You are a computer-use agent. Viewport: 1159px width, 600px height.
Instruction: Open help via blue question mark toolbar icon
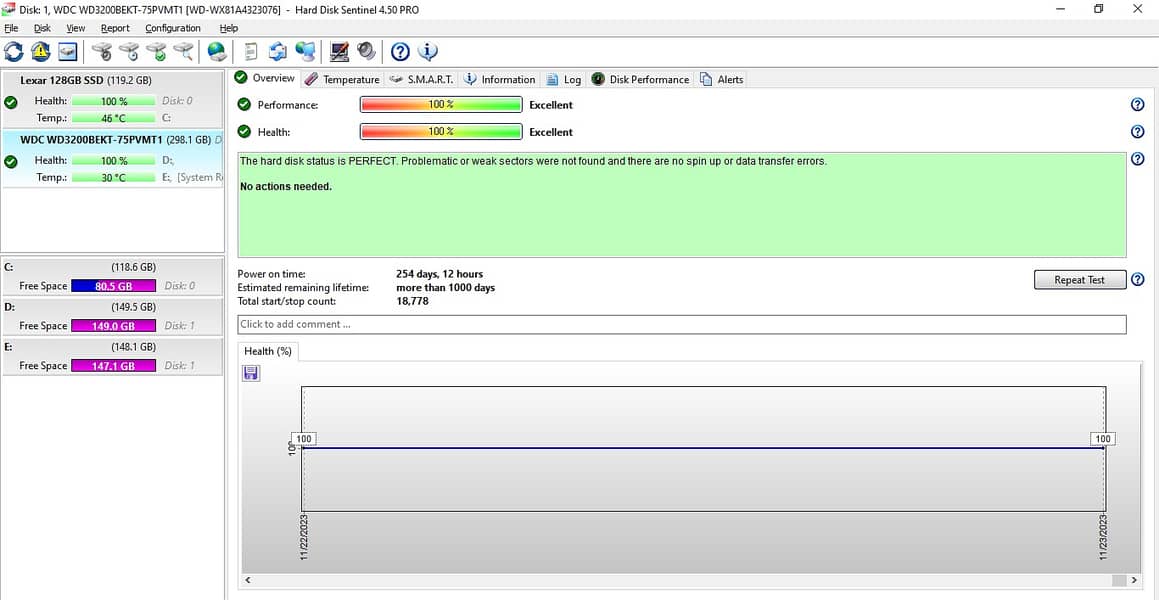pos(400,51)
